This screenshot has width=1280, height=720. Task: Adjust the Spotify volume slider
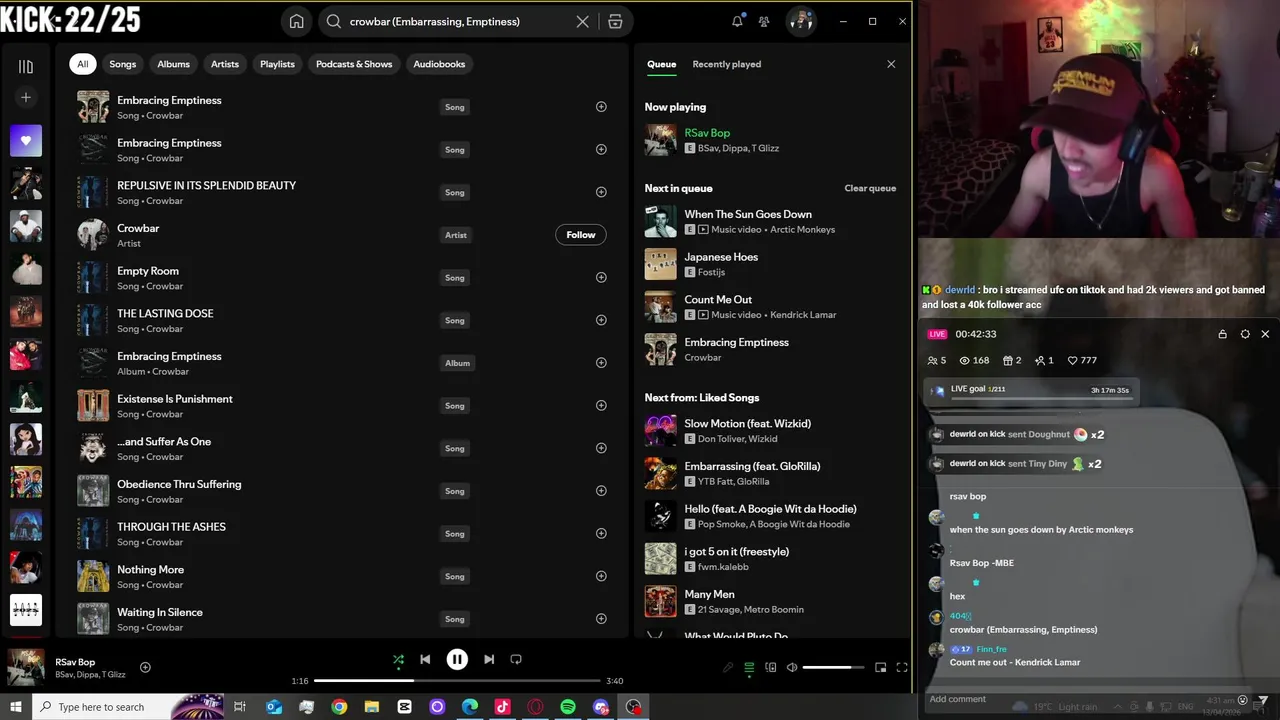pyautogui.click(x=833, y=667)
